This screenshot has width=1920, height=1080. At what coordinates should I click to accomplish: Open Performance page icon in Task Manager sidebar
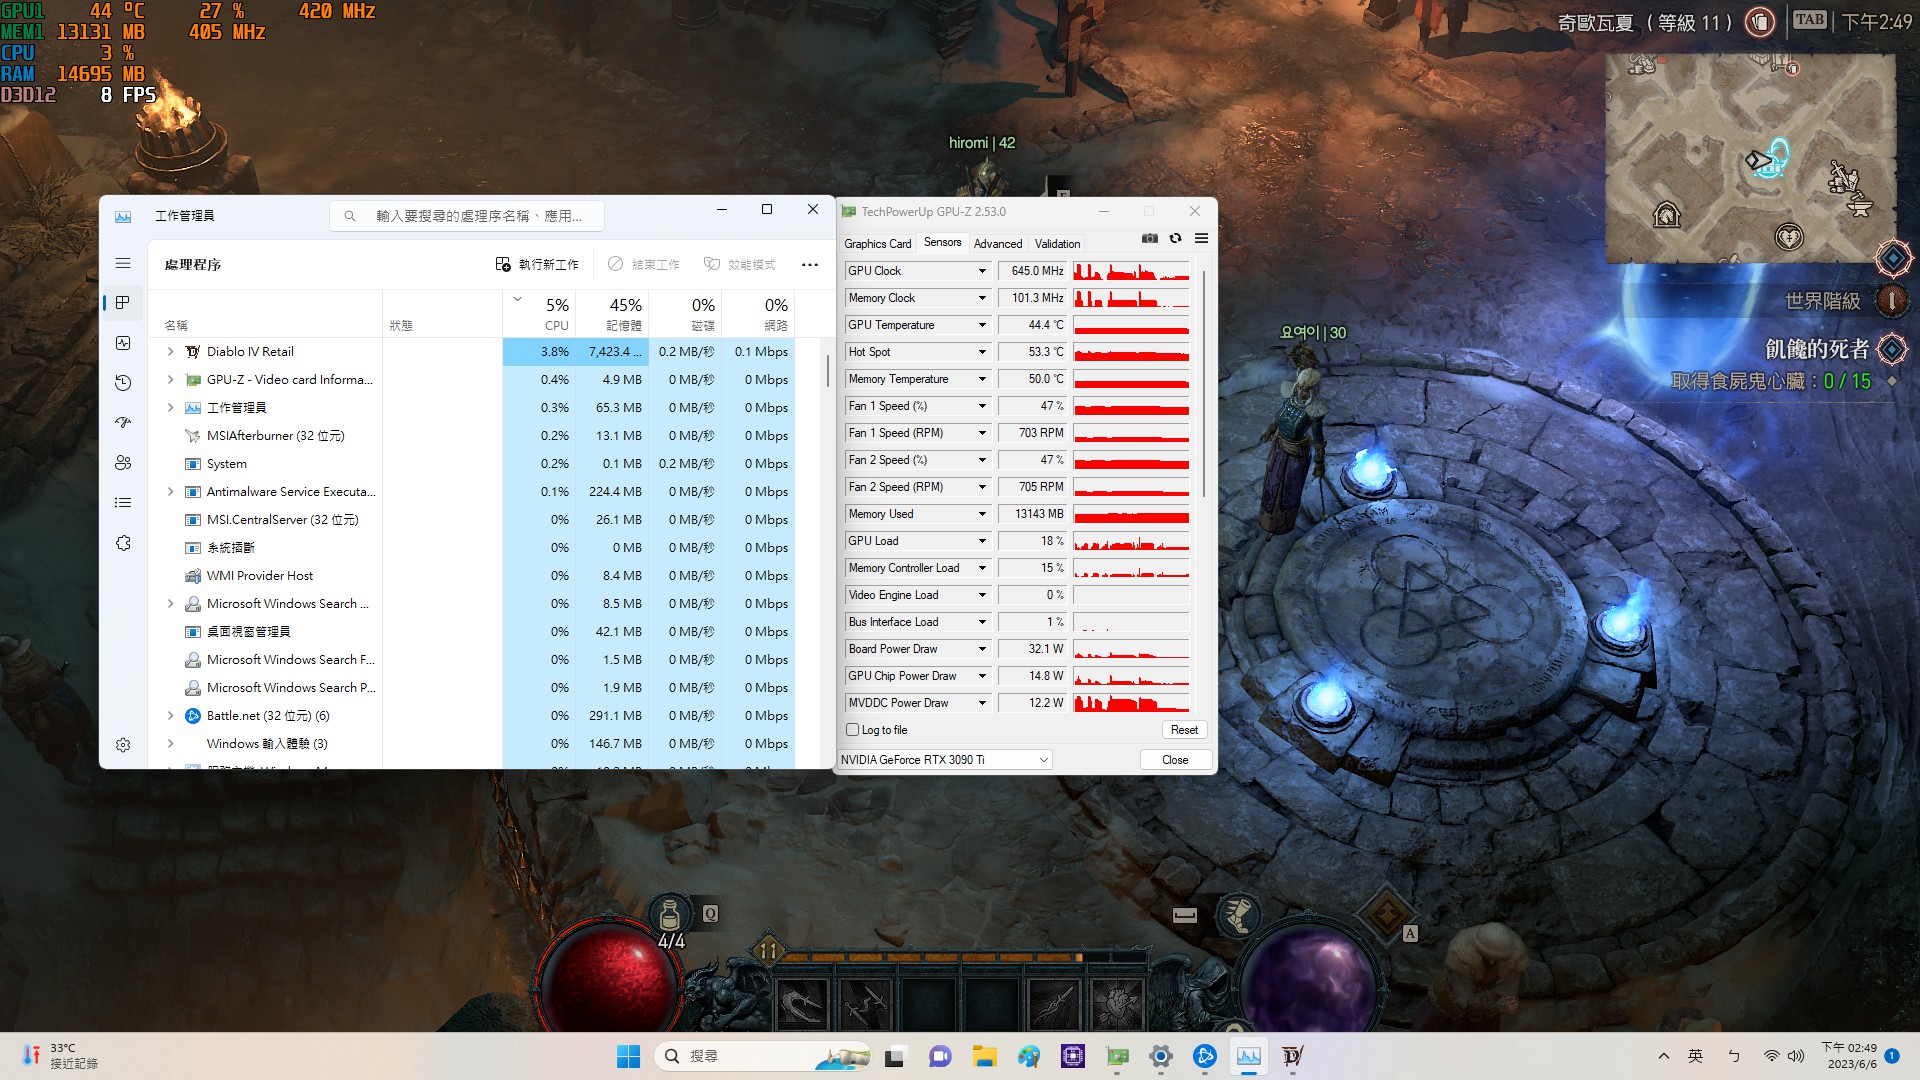tap(123, 343)
